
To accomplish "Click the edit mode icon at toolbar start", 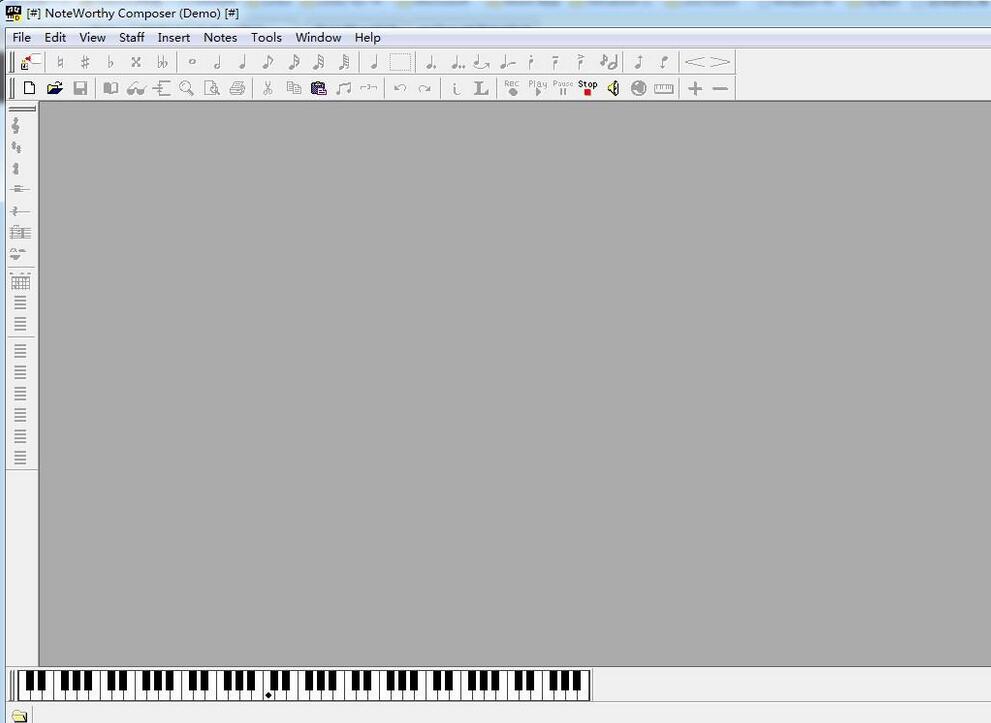I will (x=29, y=62).
